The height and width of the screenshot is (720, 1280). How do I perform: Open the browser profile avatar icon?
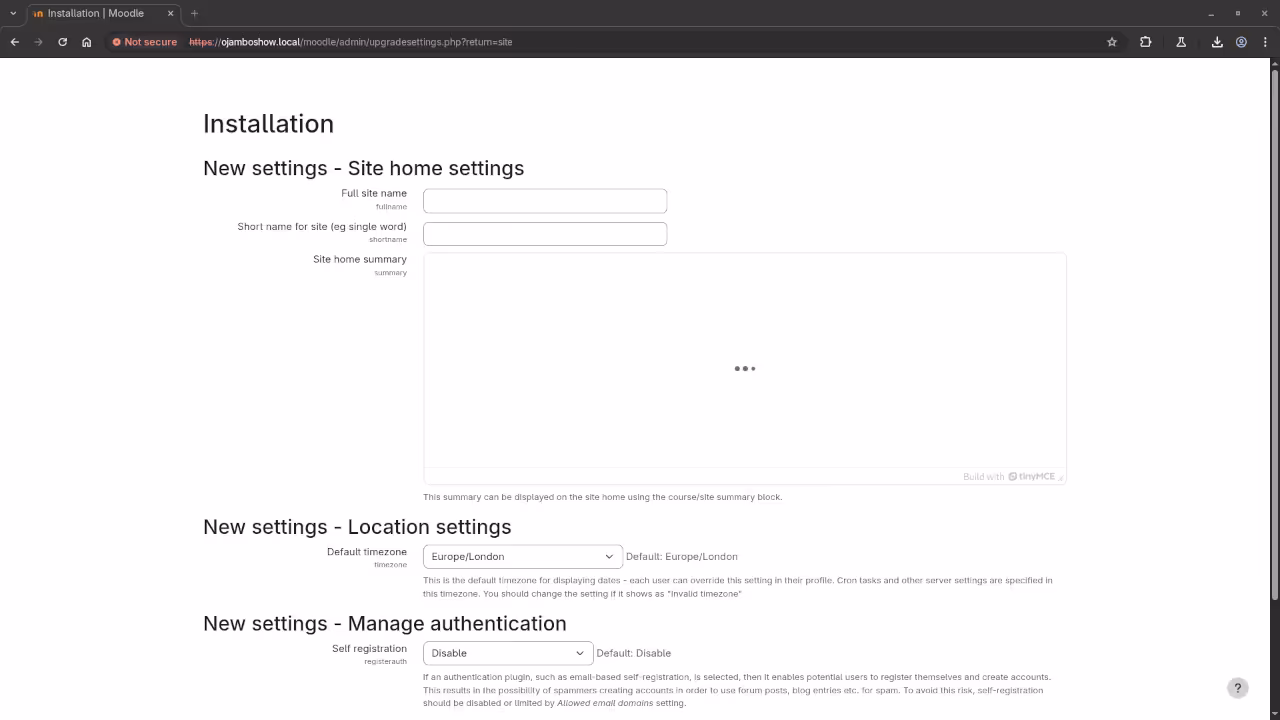coord(1241,42)
